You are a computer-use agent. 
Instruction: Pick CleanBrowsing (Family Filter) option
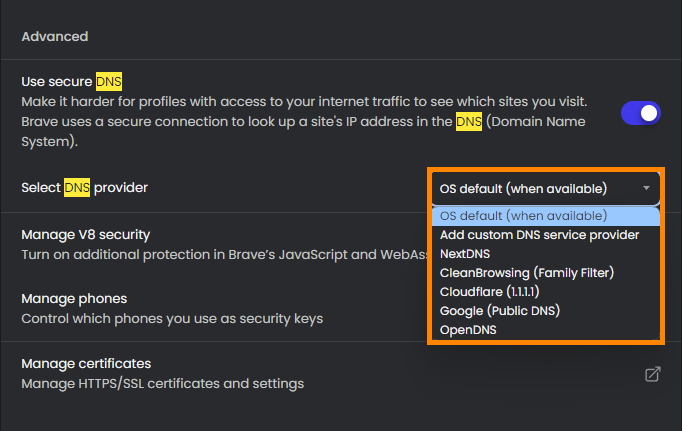point(546,273)
